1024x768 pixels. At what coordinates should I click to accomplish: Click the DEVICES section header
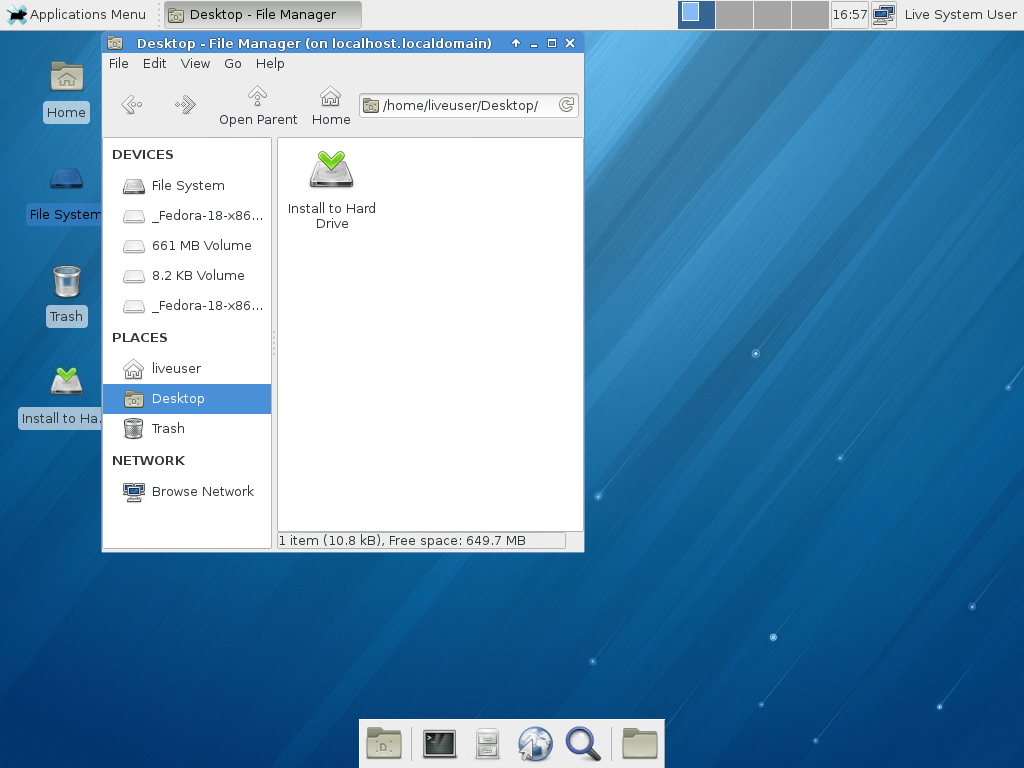coord(142,155)
